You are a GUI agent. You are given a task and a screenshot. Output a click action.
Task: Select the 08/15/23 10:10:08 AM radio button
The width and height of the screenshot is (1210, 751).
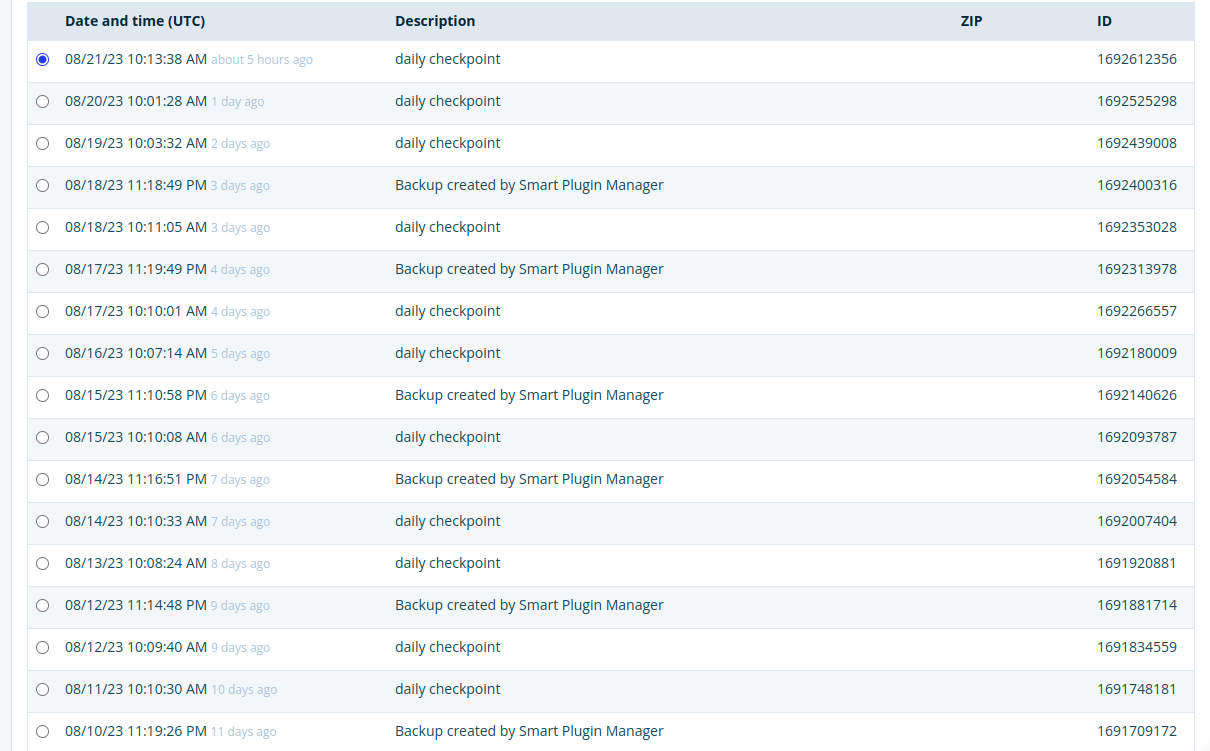(42, 438)
